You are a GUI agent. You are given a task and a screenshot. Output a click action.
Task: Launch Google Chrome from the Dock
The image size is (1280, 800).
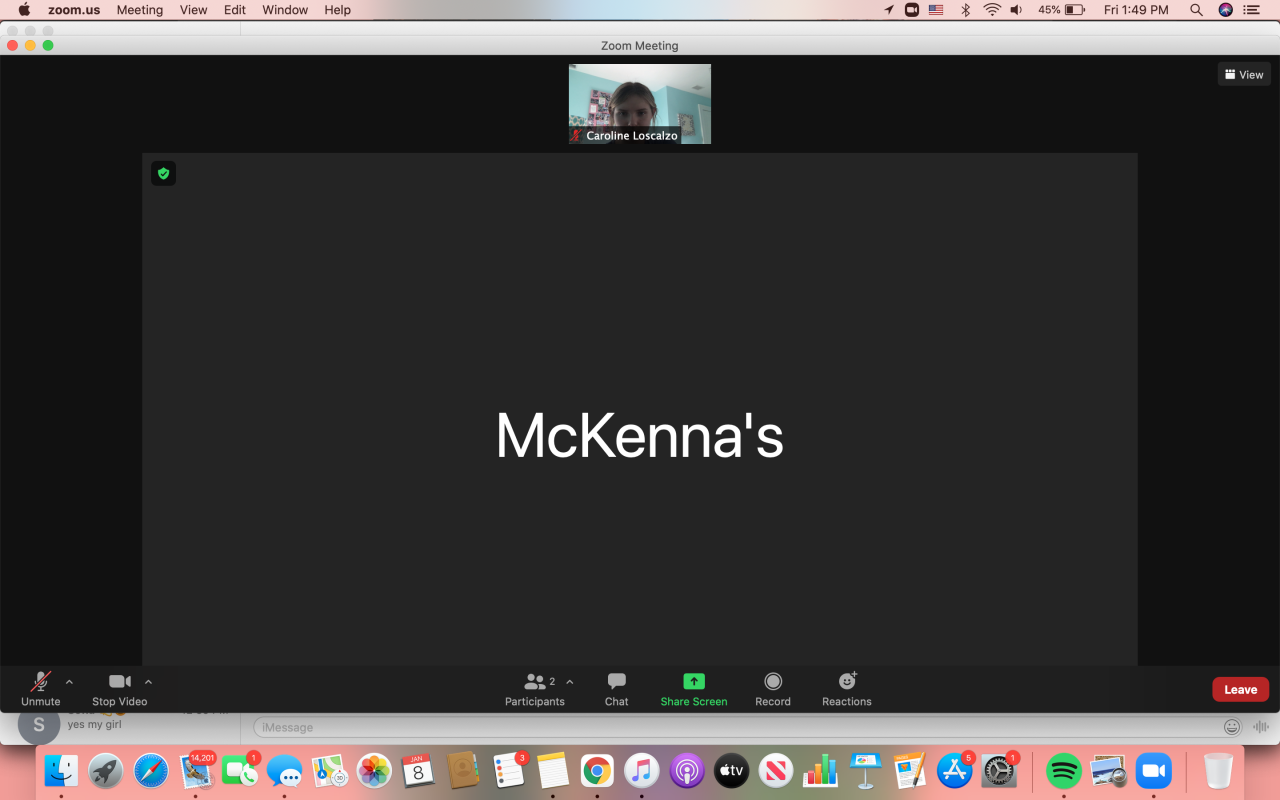point(597,770)
